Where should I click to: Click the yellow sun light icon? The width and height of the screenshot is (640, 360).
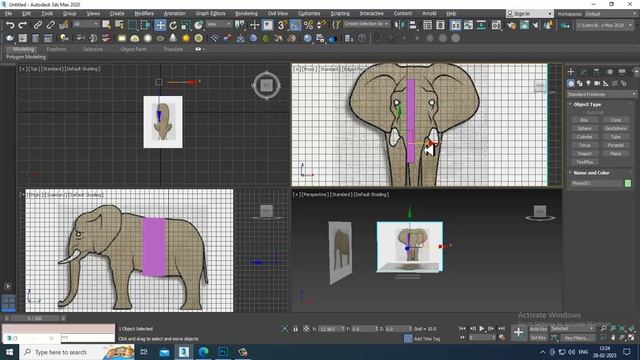pos(186,38)
